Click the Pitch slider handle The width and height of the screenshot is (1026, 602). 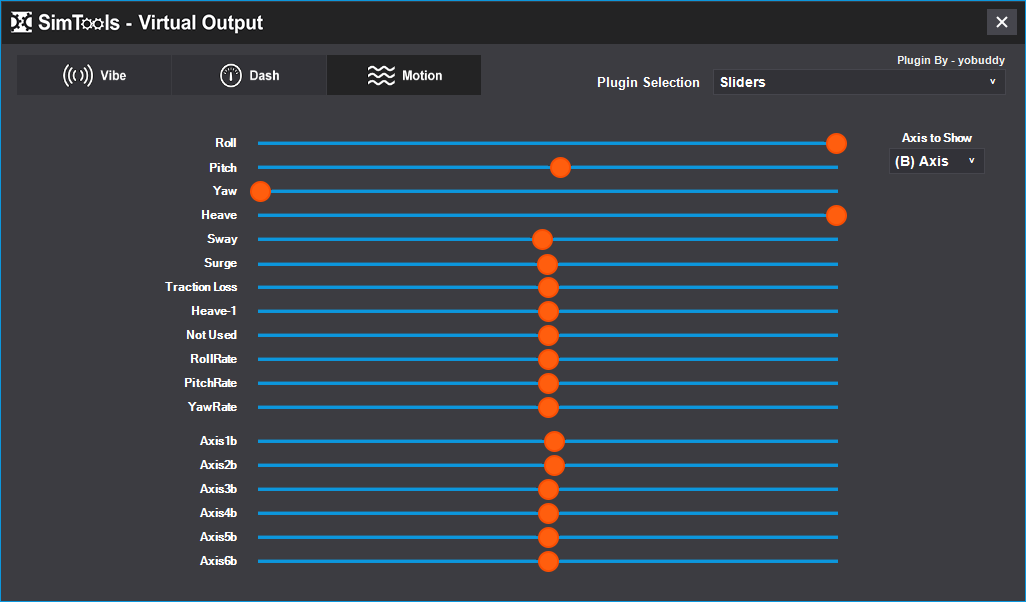tap(560, 167)
